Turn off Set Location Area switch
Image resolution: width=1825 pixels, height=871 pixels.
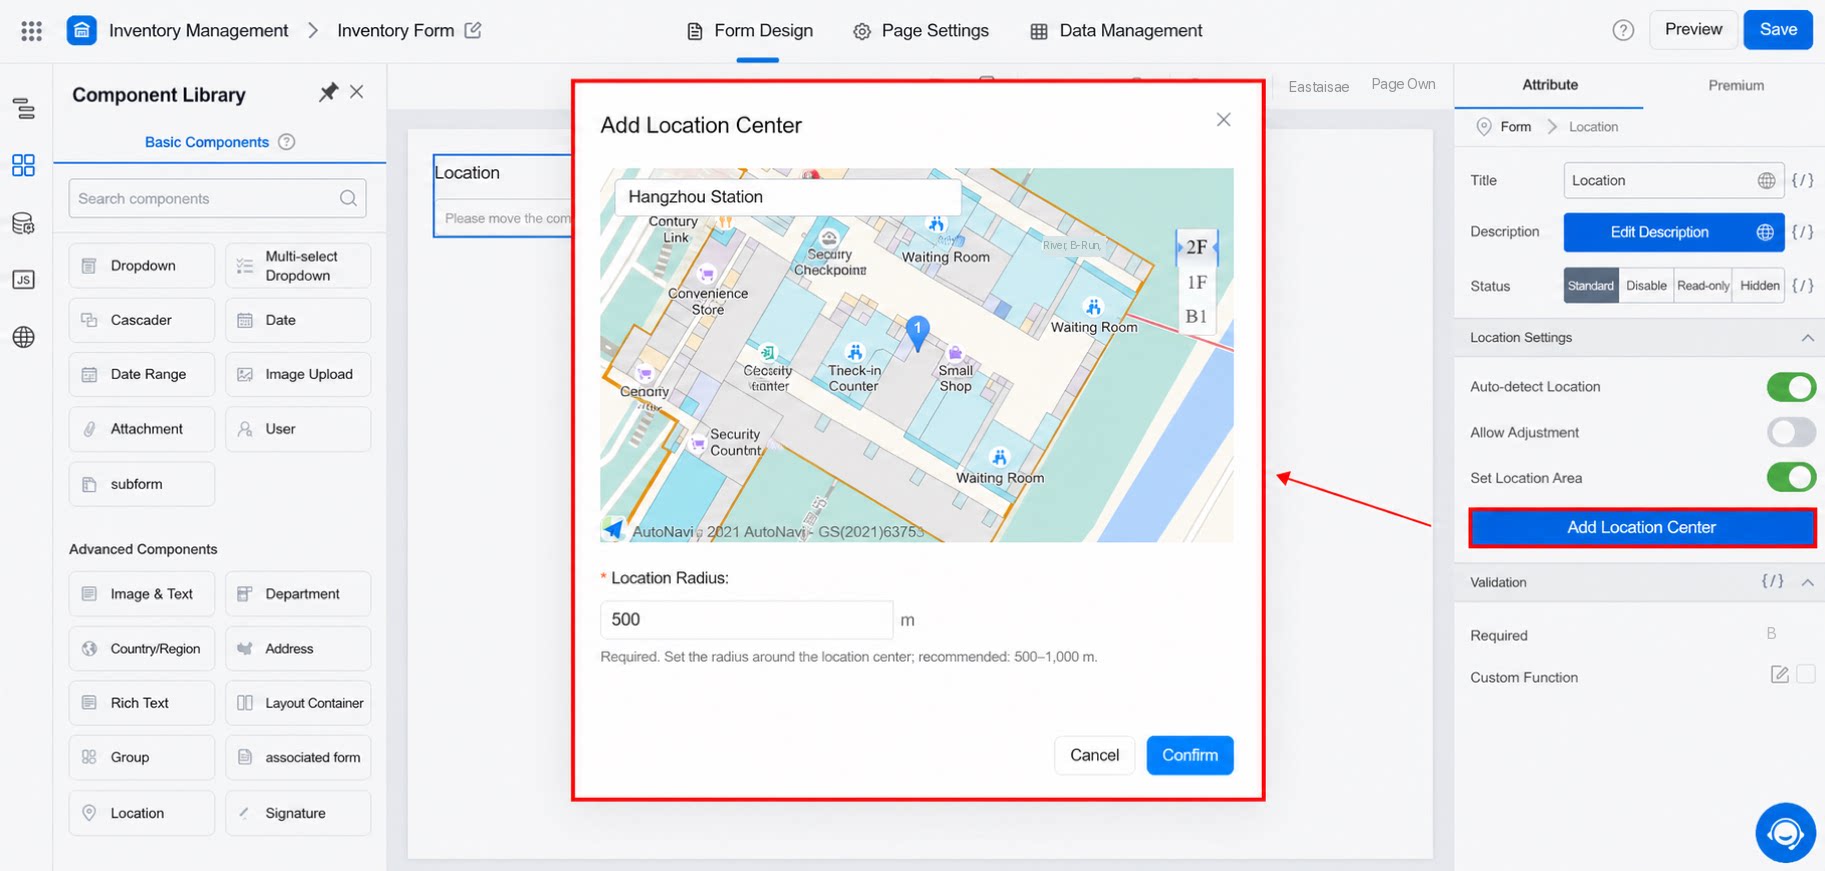[x=1791, y=477]
